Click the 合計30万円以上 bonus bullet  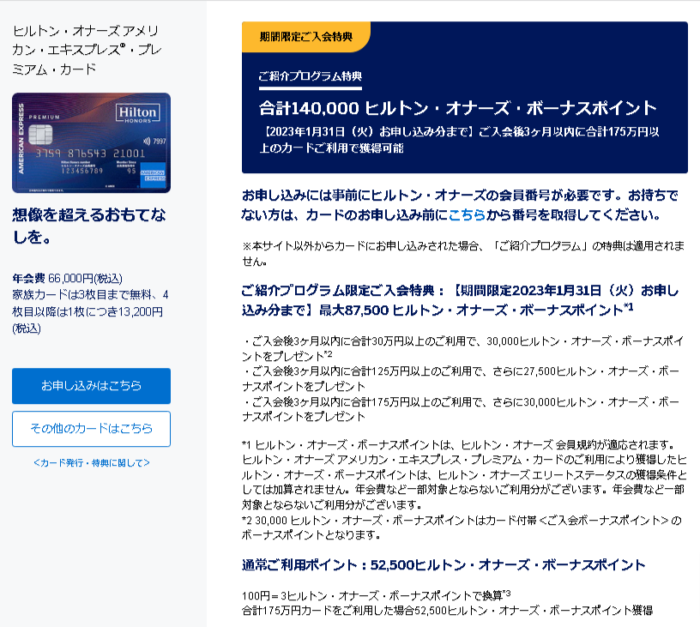462,348
